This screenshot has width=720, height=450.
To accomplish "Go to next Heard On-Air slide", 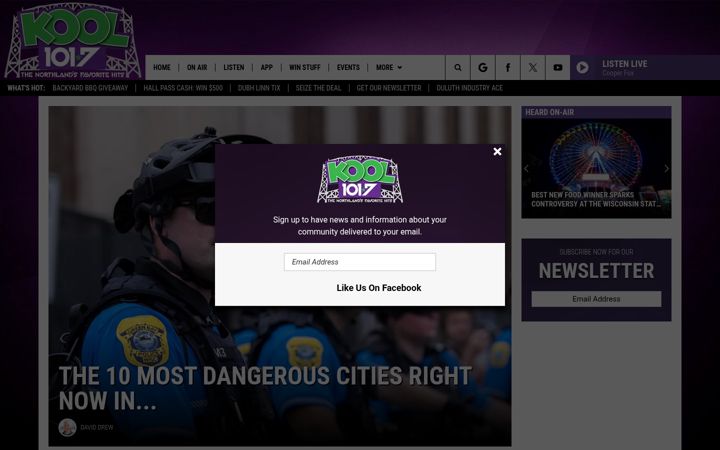I will coord(666,169).
